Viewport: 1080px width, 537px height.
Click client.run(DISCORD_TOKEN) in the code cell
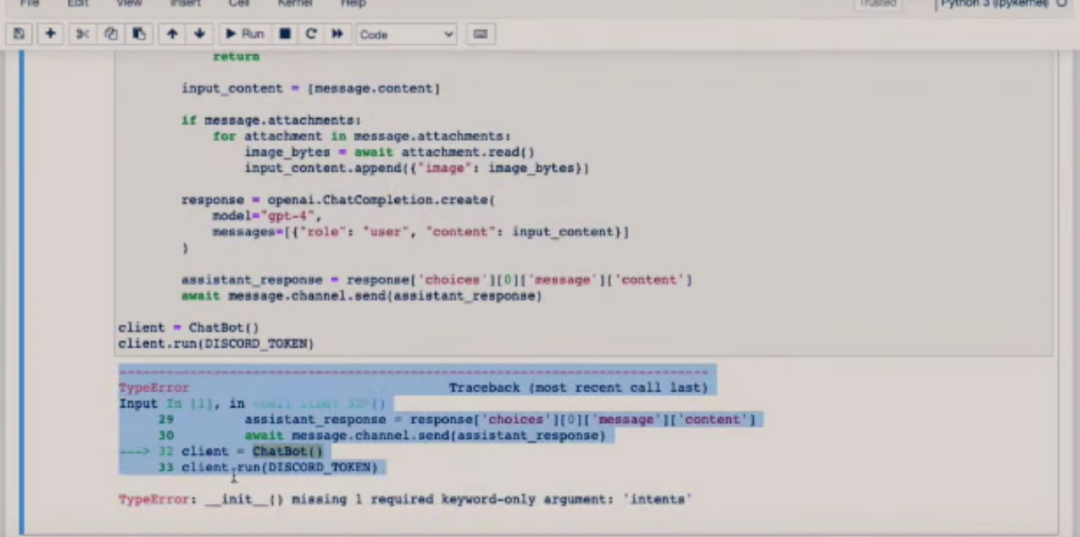click(x=216, y=344)
